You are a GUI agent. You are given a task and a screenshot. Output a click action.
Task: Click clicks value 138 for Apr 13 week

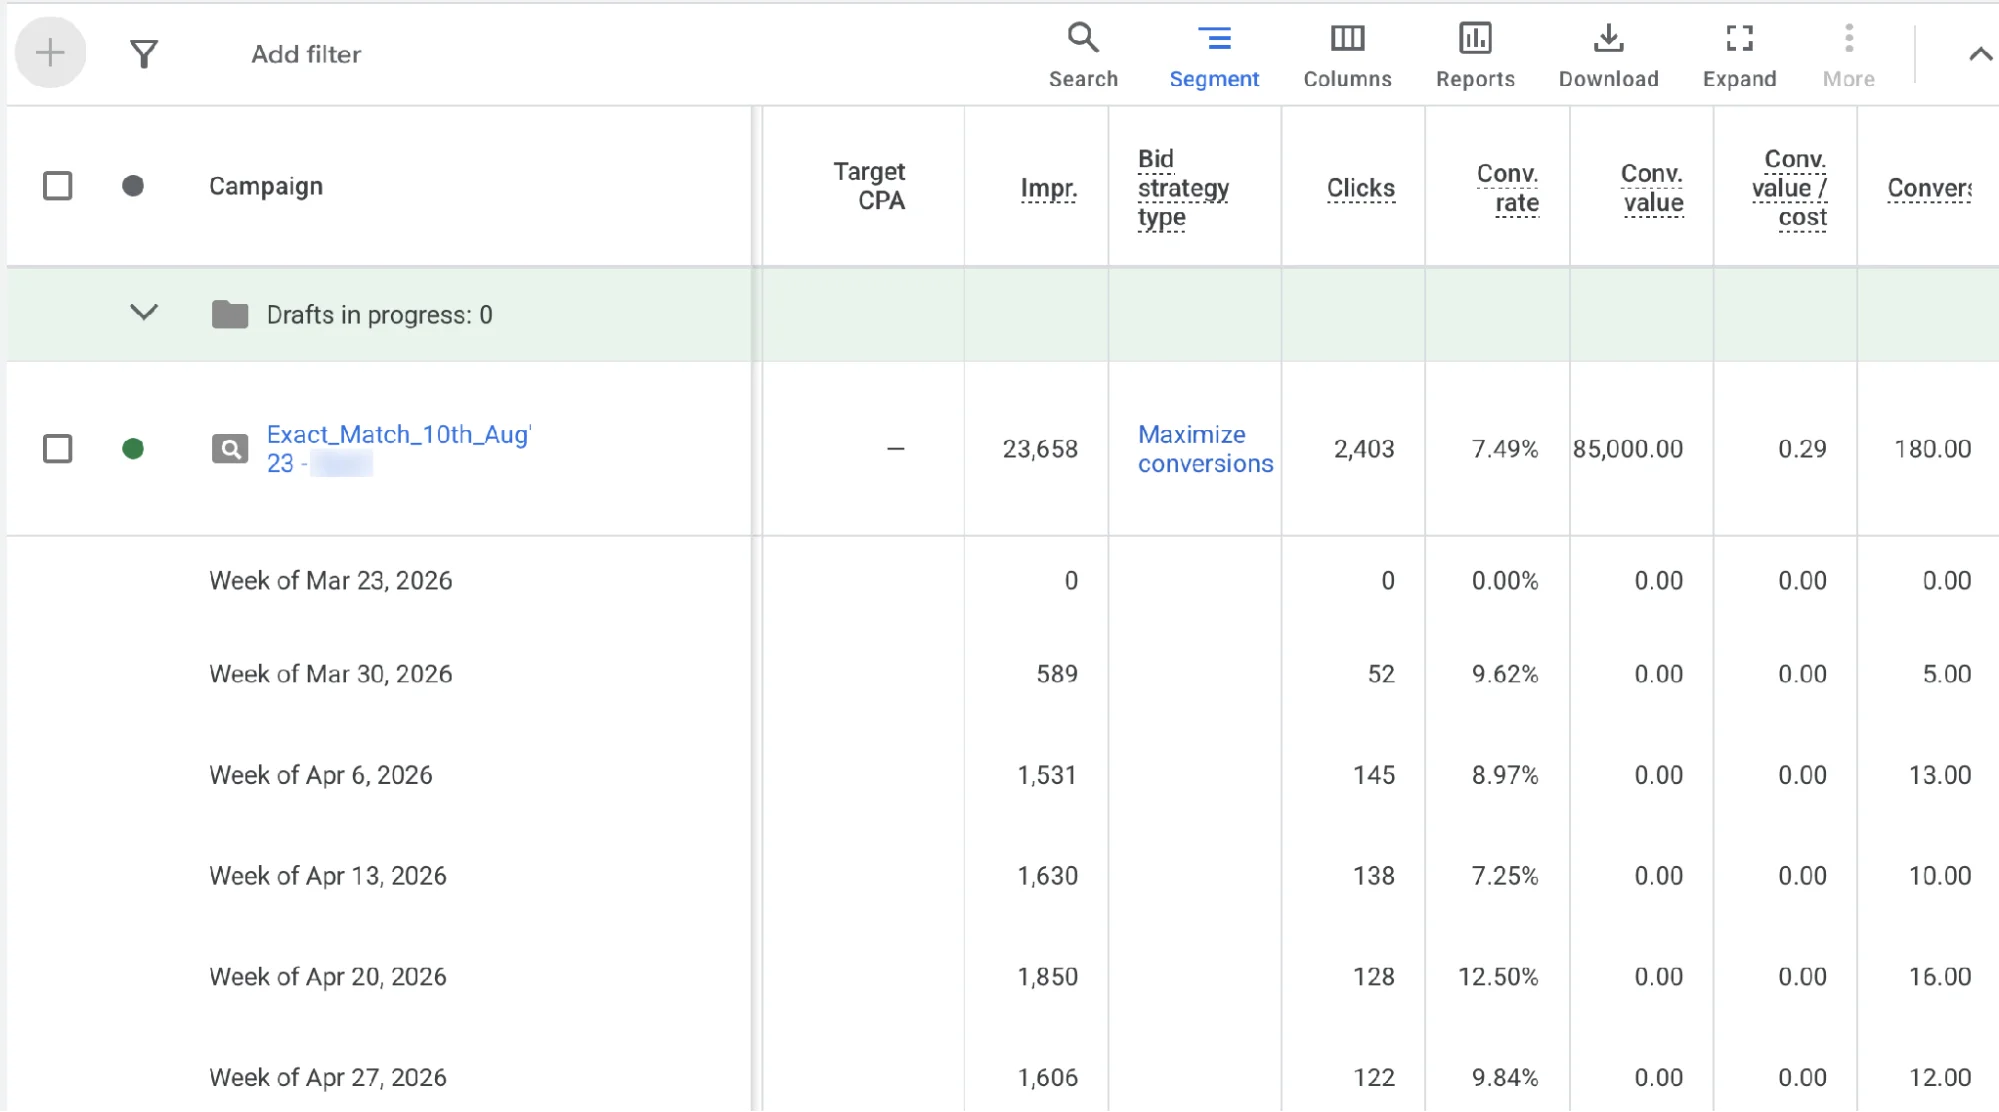coord(1374,876)
